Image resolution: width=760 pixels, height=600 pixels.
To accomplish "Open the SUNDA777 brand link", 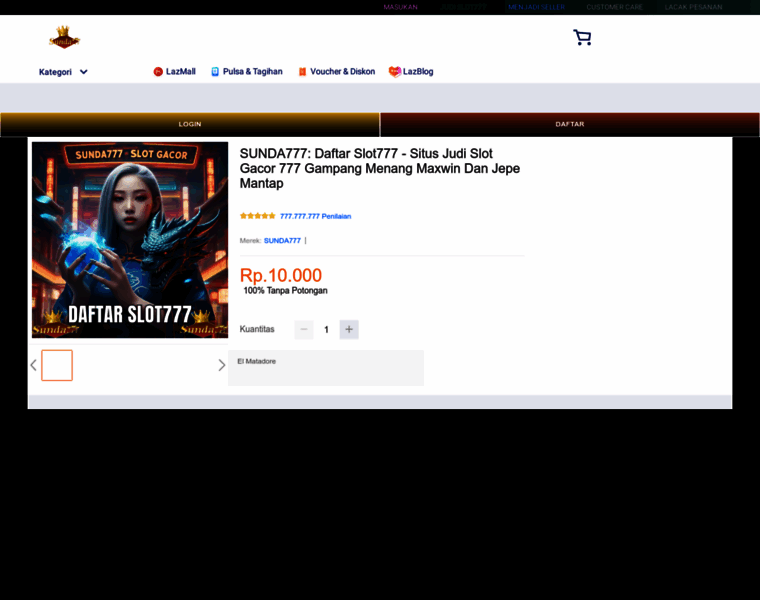I will click(x=282, y=241).
